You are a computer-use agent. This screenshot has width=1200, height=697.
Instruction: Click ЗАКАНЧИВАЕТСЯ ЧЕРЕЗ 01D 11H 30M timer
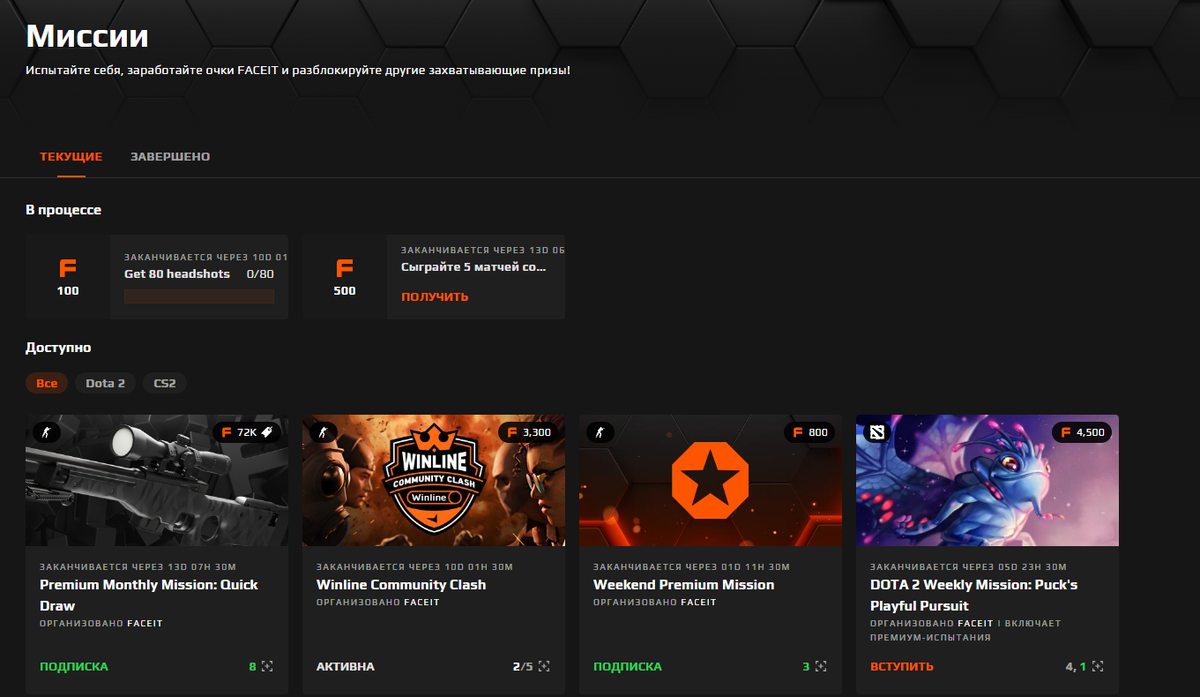pyautogui.click(x=691, y=567)
